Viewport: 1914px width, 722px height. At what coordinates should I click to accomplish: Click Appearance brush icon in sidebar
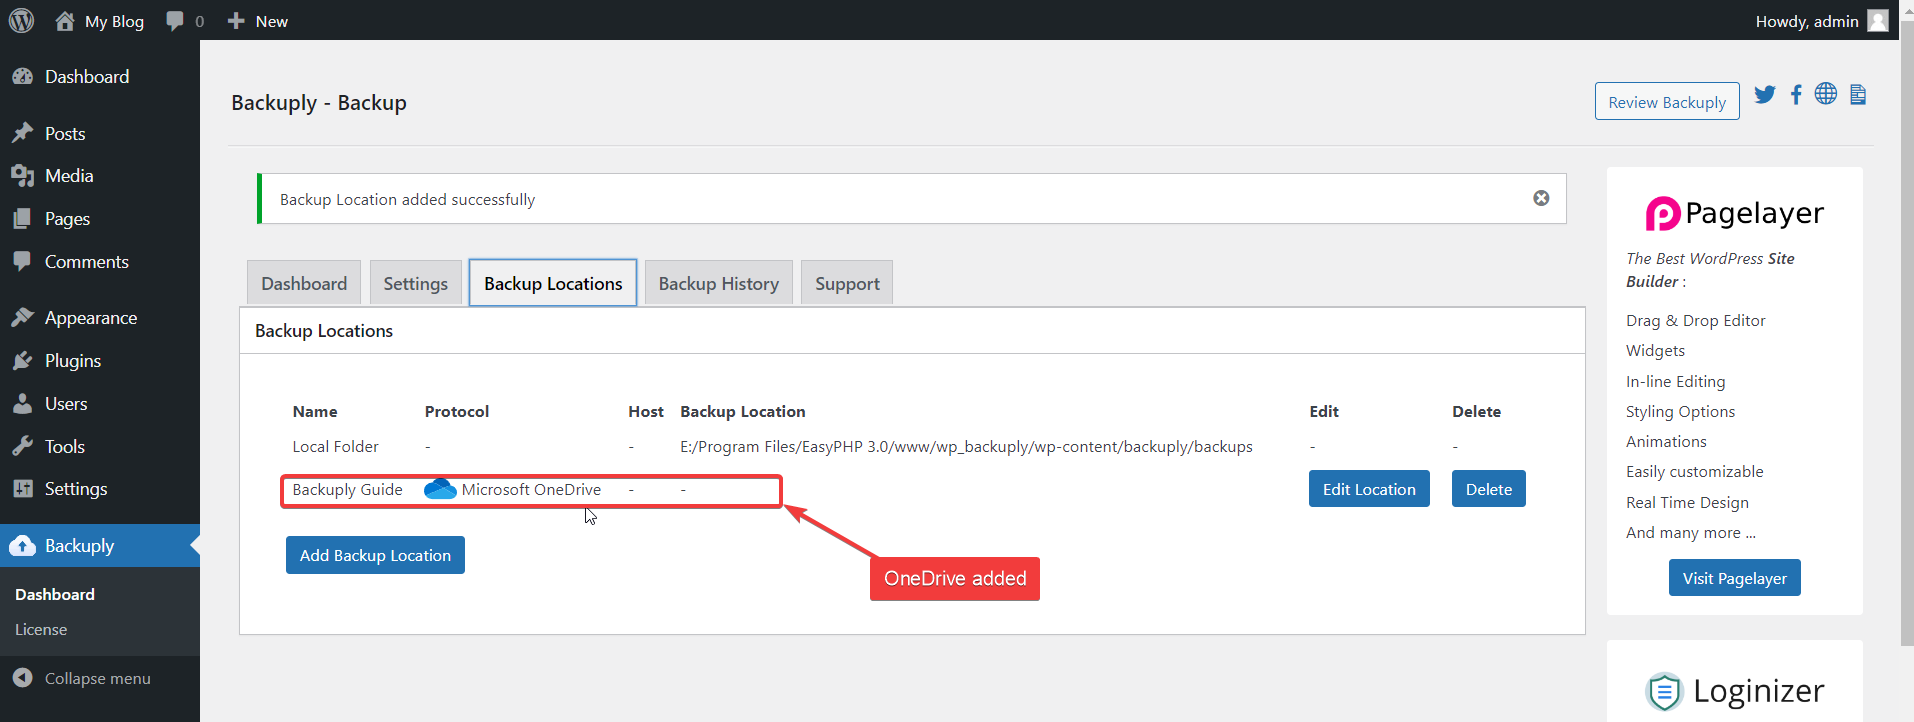click(x=22, y=318)
